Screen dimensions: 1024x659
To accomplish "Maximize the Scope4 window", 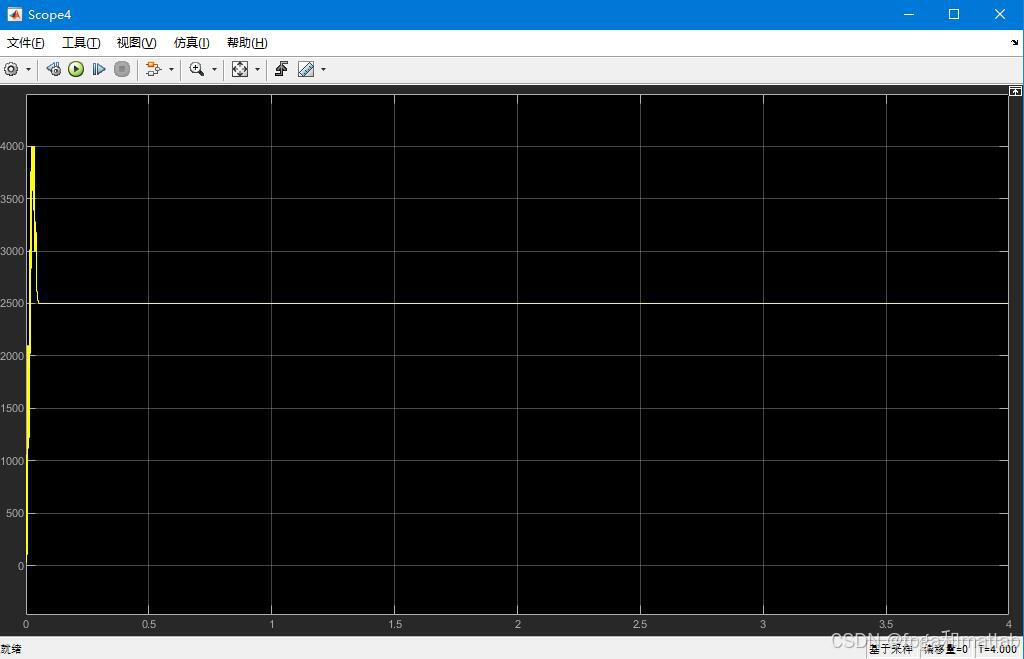I will click(954, 14).
